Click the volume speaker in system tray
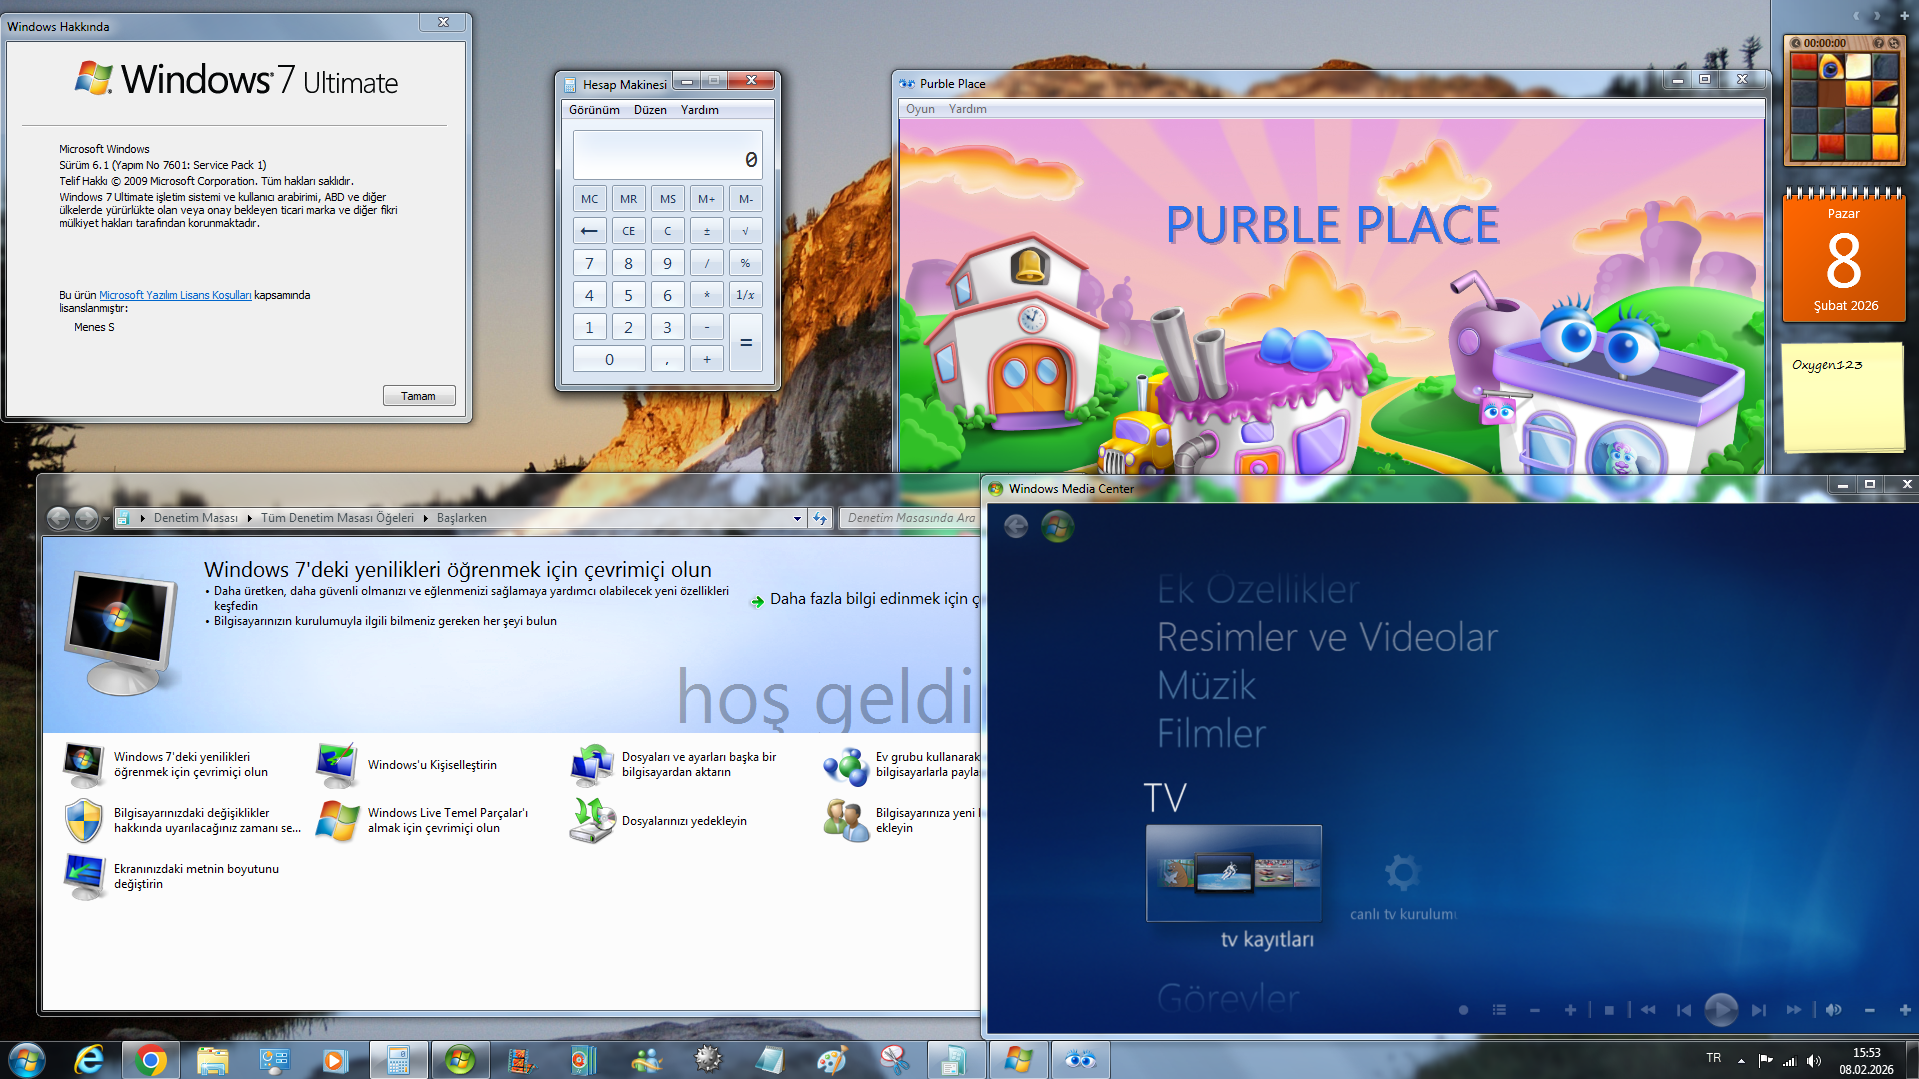The image size is (1919, 1079). (x=1814, y=1061)
